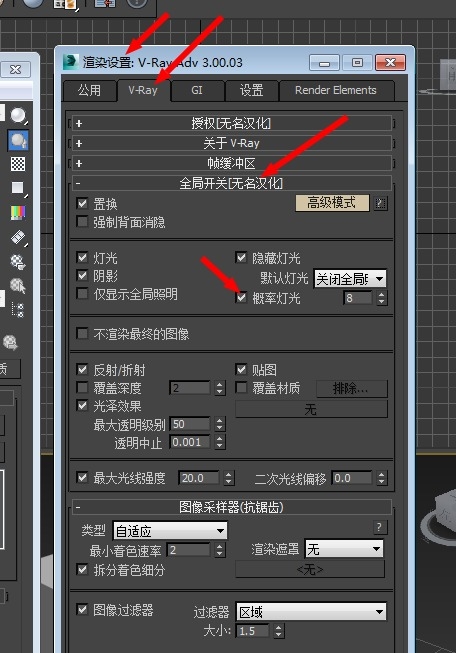456x653 pixels.
Task: Click the help icon beside 高级模式
Action: point(380,204)
